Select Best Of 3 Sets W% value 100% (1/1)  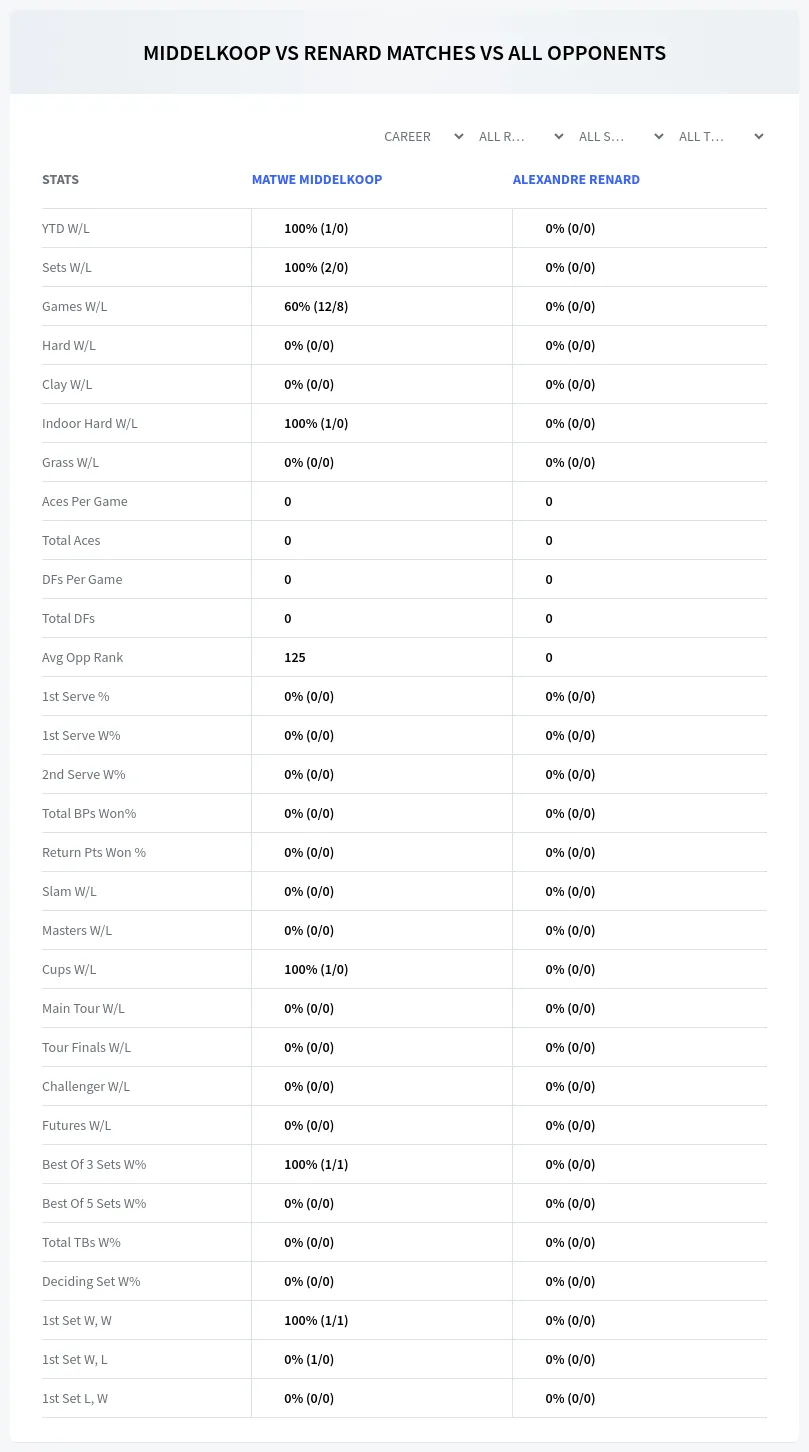tap(316, 1164)
